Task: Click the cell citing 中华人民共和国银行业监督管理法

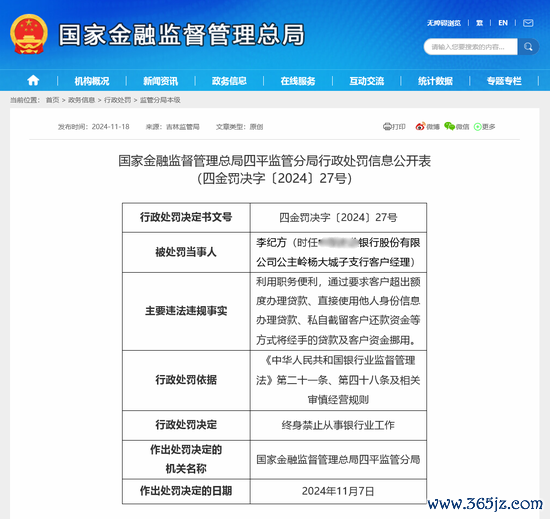Action: 338,380
